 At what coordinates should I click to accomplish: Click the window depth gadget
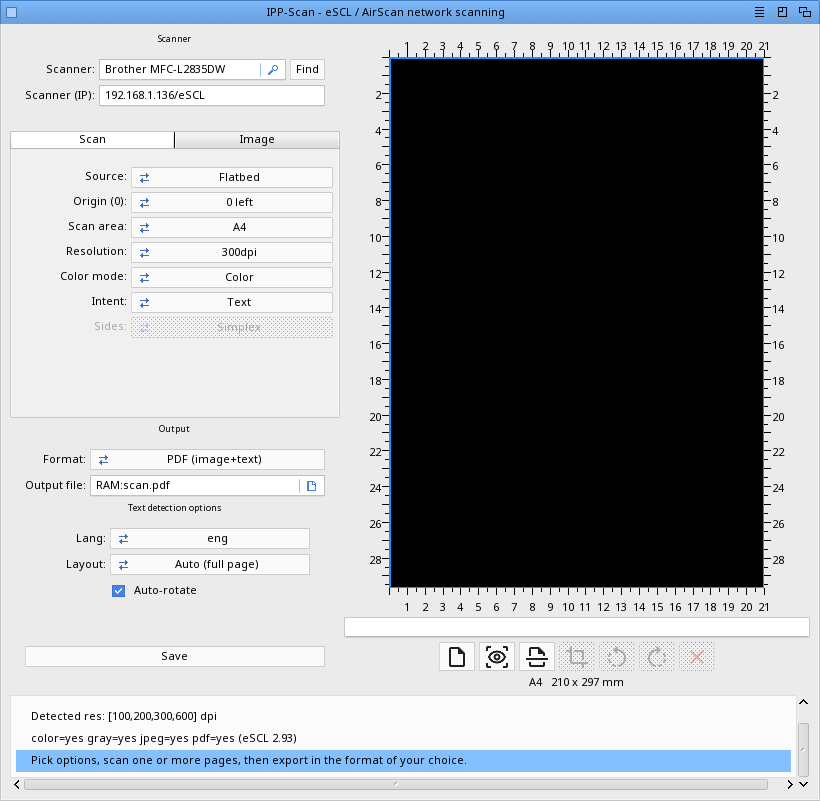805,12
